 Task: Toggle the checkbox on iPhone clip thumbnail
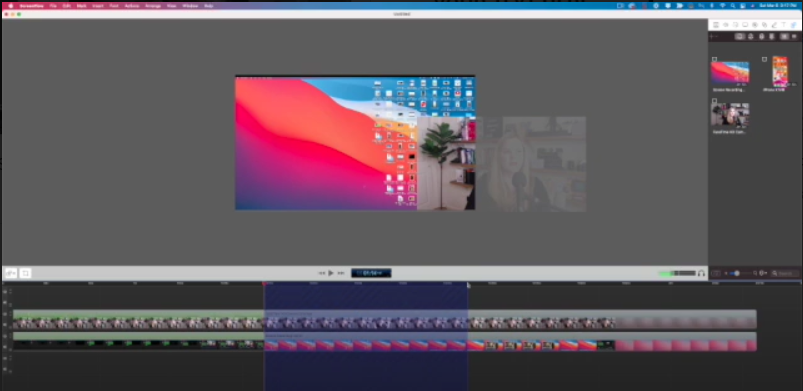click(765, 59)
